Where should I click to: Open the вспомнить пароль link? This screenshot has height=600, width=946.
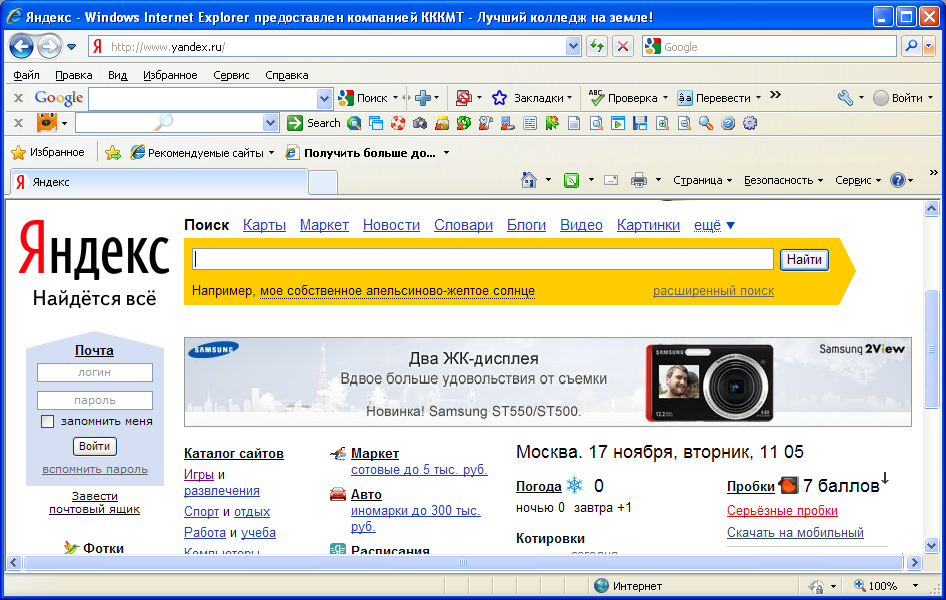pyautogui.click(x=95, y=469)
